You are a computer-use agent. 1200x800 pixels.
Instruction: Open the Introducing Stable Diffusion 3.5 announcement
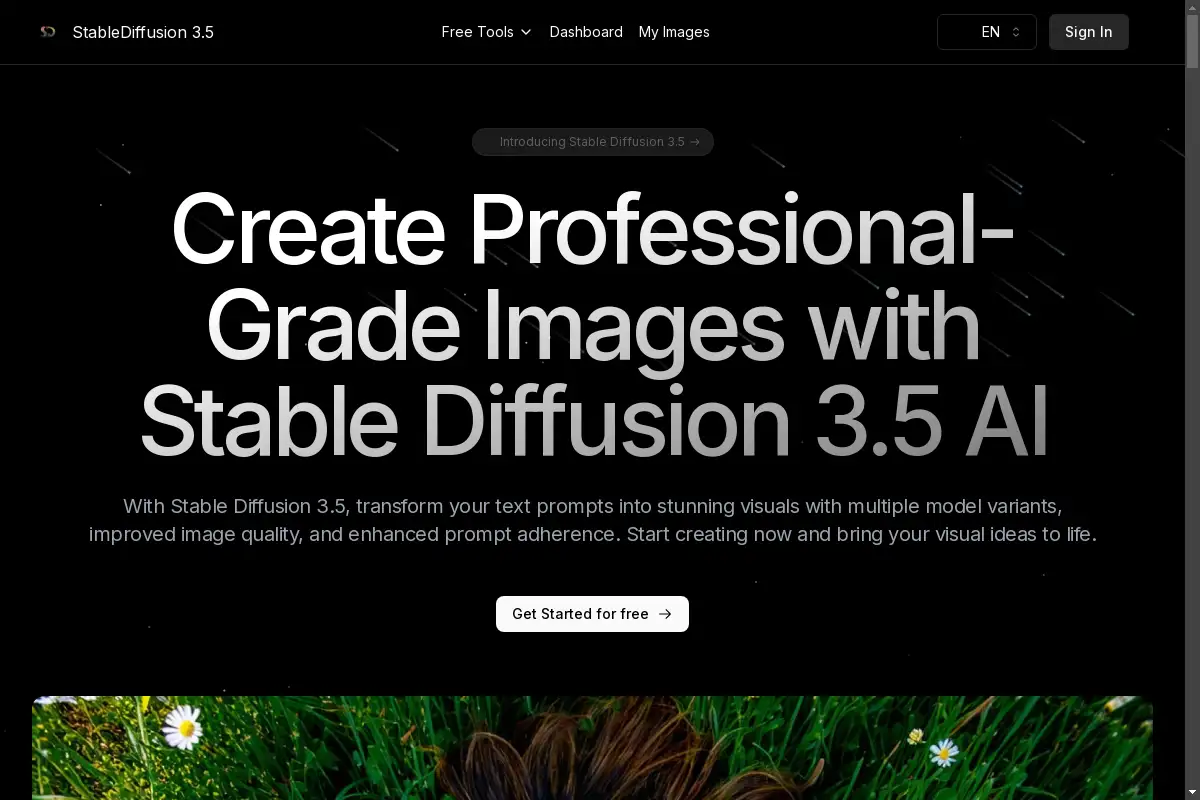point(592,142)
